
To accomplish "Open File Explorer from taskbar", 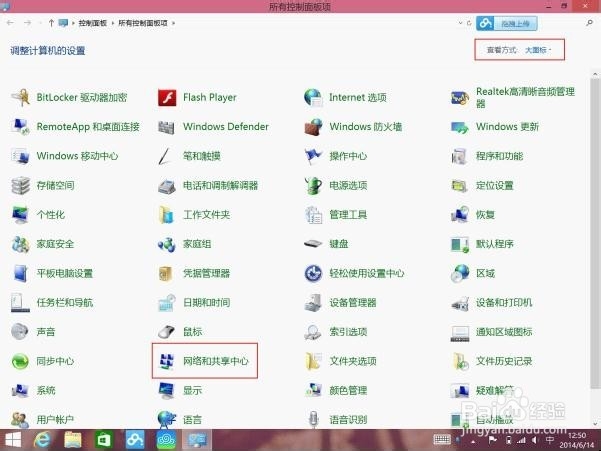I will [72, 440].
